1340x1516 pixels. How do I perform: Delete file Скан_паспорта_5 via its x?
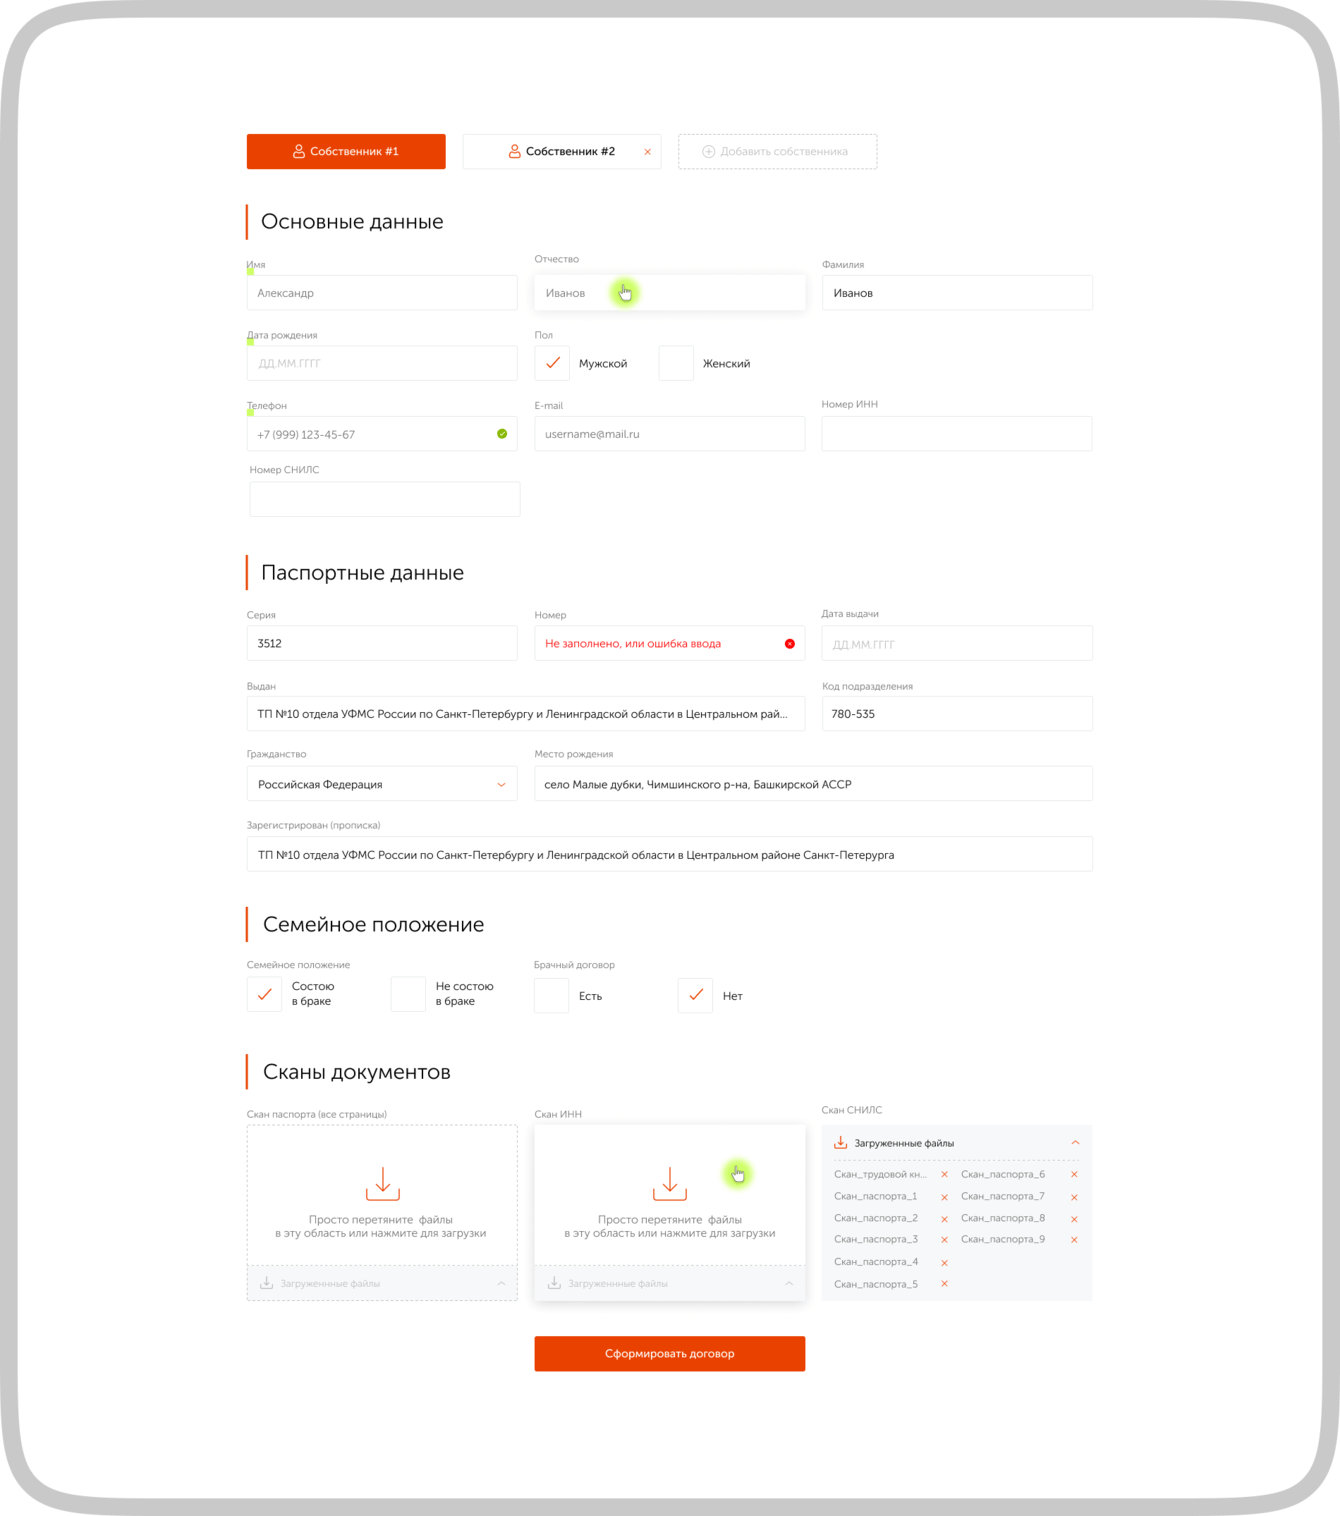pyautogui.click(x=944, y=1284)
